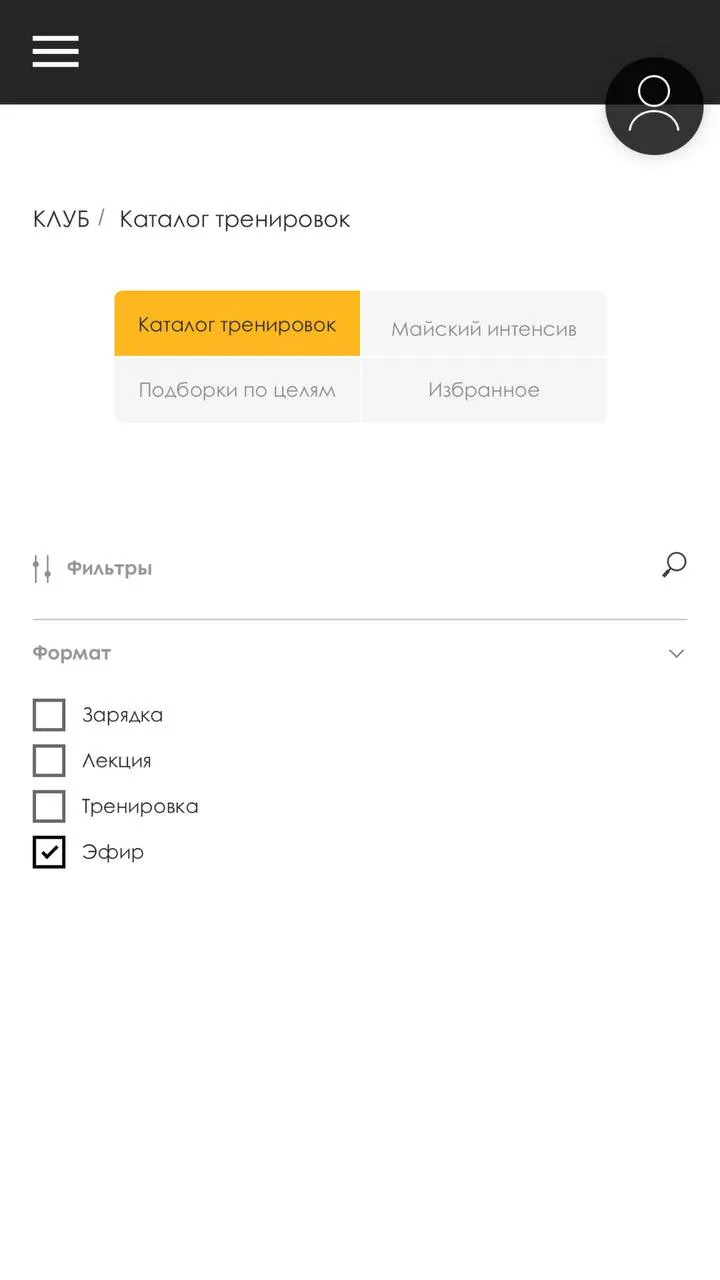Click the magnifier search icon

[674, 565]
